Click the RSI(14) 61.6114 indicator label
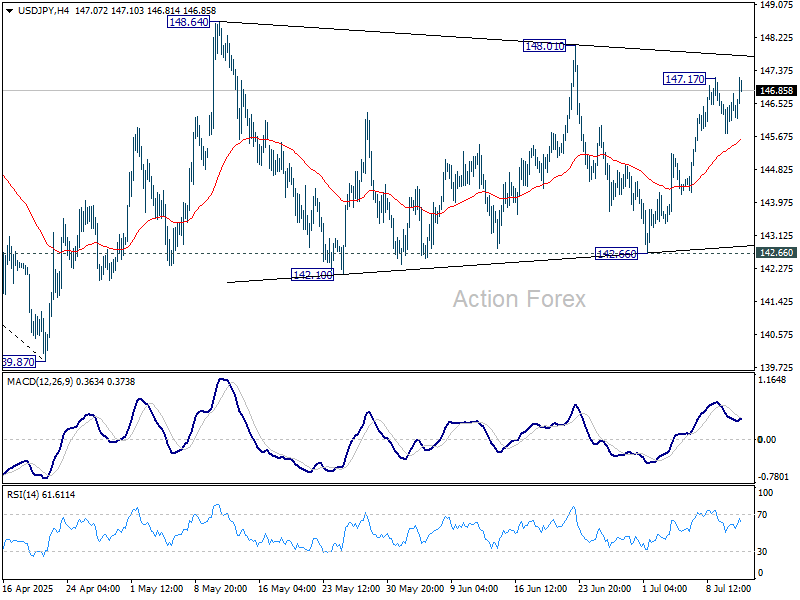The height and width of the screenshot is (600, 800). [41, 494]
